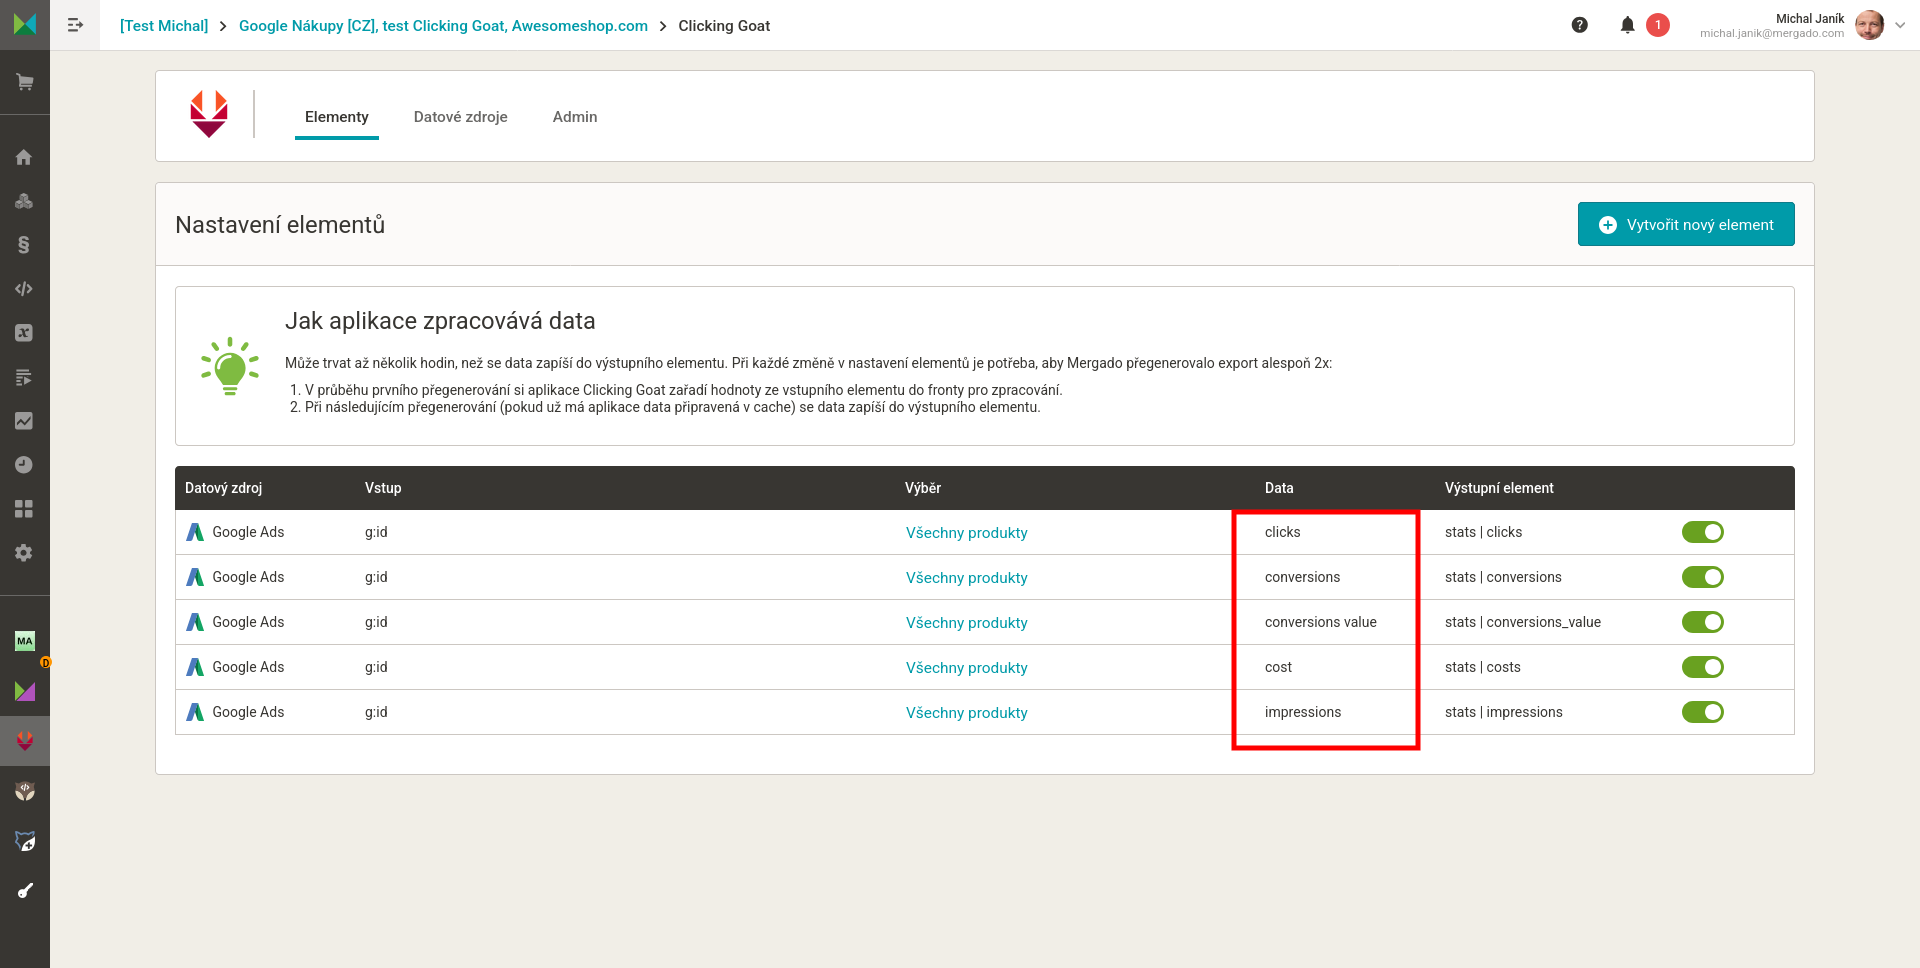Open the Clicking Goat app sidebar icon

25,741
